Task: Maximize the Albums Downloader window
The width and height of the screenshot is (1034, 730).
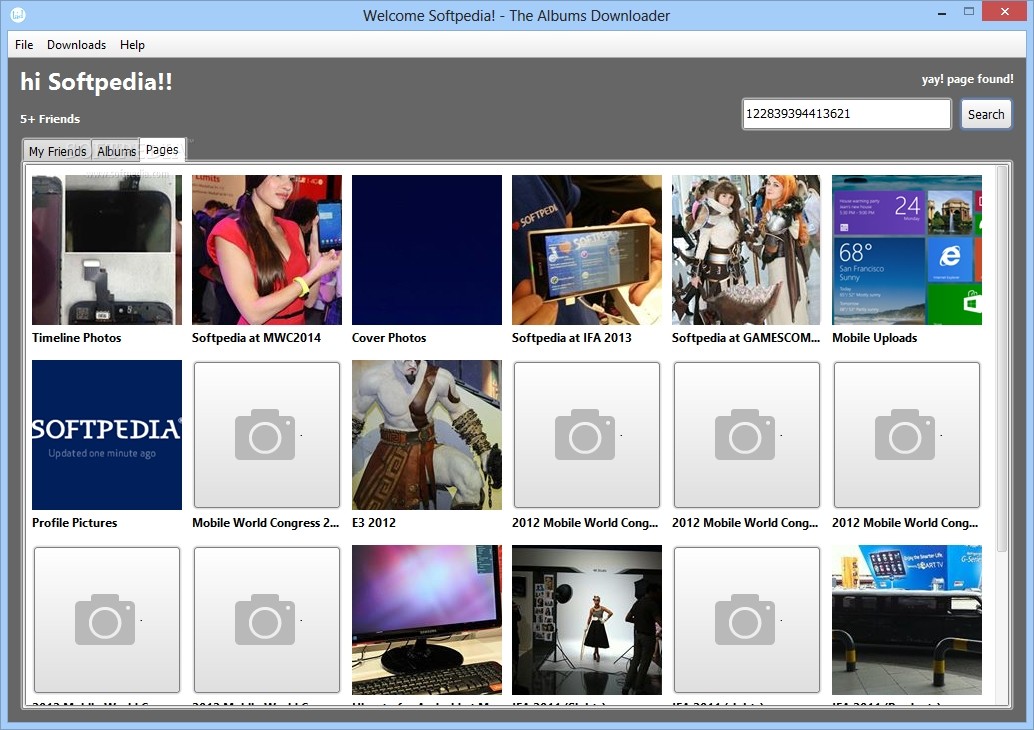Action: coord(969,12)
